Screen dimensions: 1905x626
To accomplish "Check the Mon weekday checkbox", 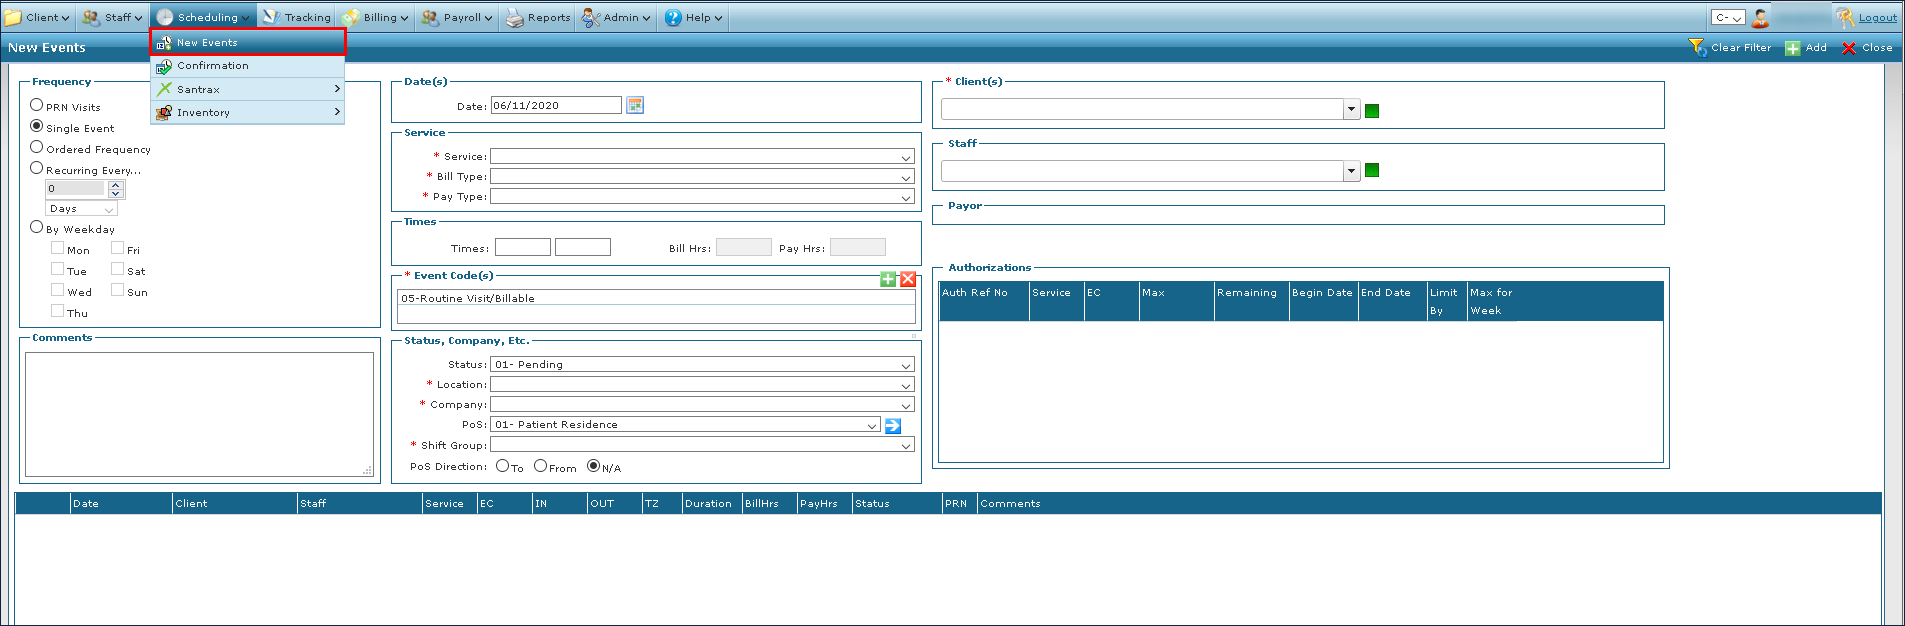I will pyautogui.click(x=58, y=248).
